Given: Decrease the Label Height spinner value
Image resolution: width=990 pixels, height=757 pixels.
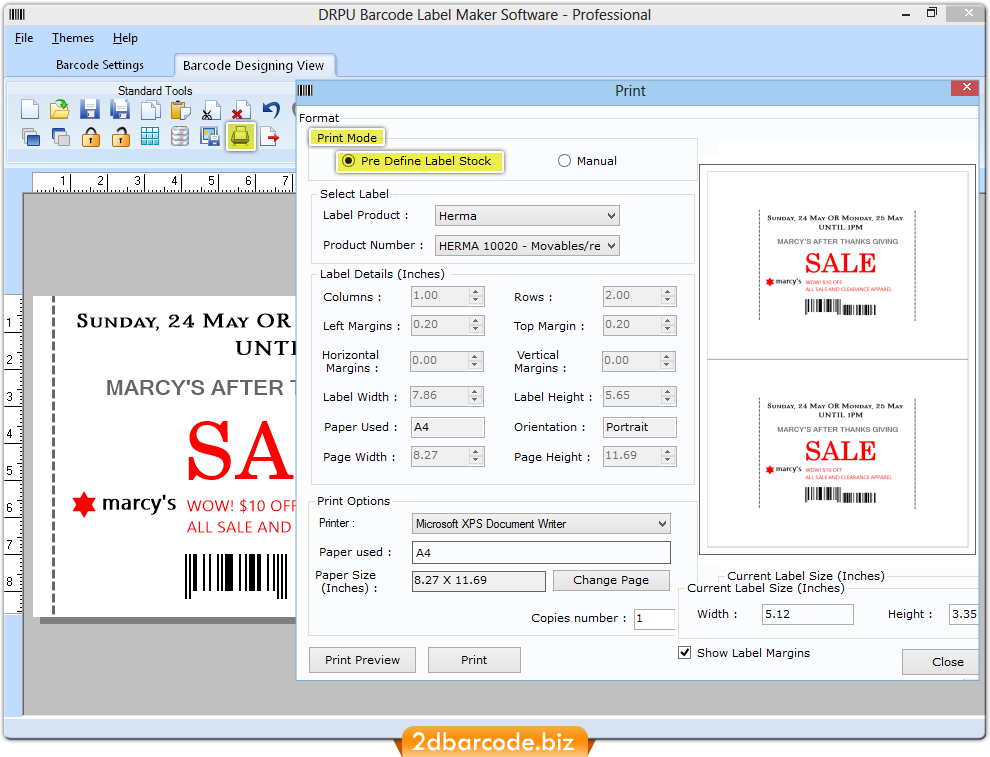Looking at the screenshot, I should [668, 401].
